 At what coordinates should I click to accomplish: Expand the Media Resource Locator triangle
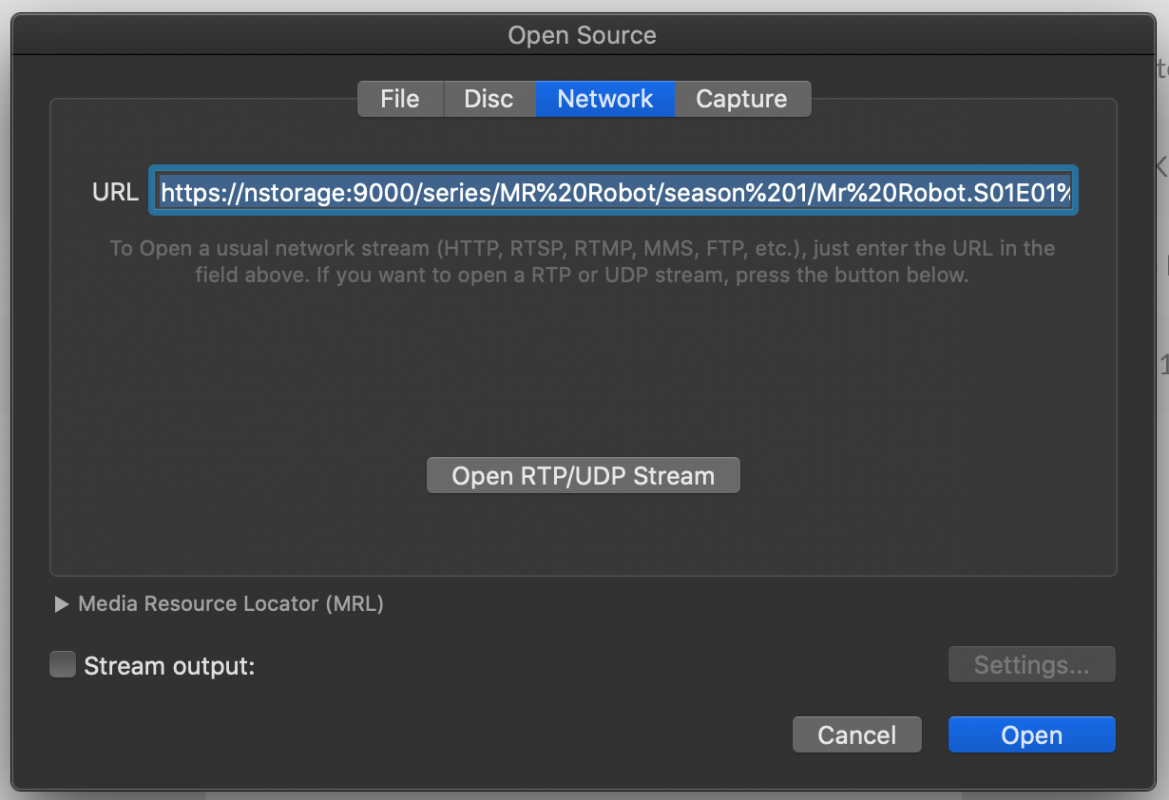click(x=61, y=604)
